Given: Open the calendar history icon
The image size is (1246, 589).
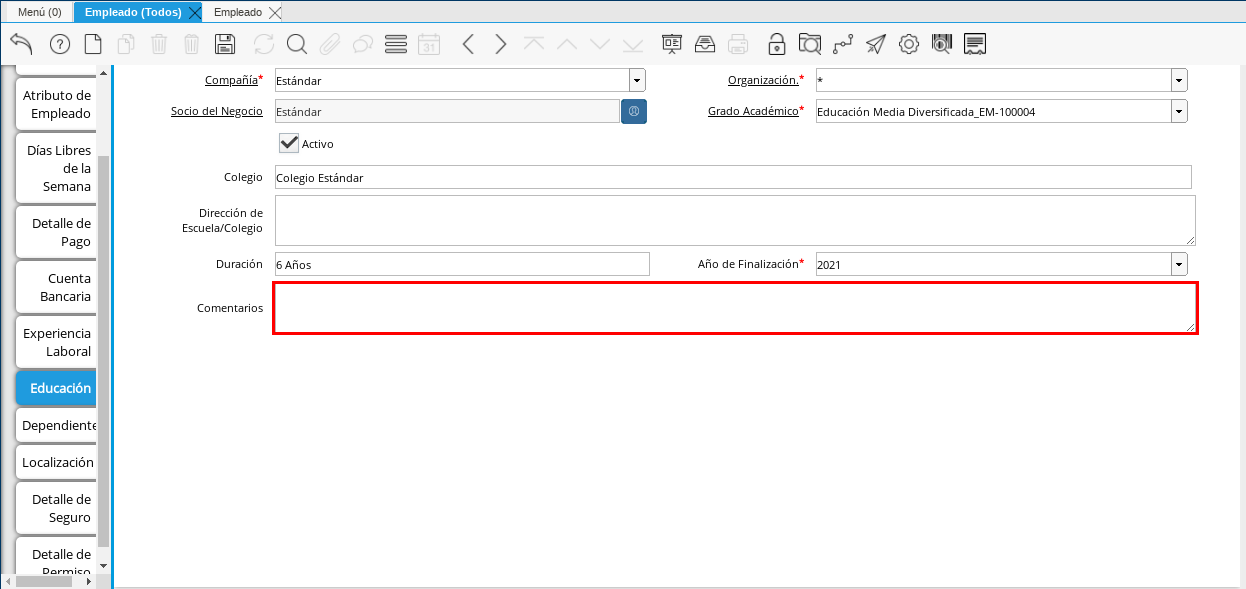Looking at the screenshot, I should pos(429,44).
